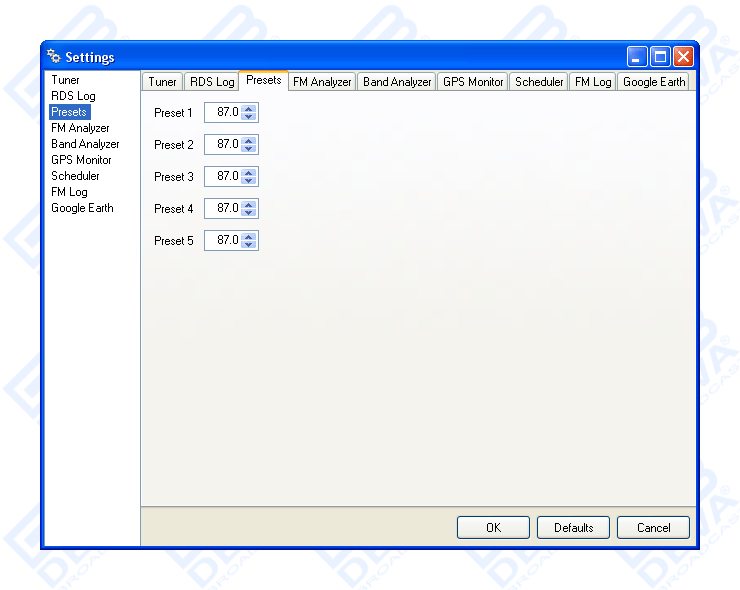This screenshot has height=590, width=740.
Task: Click the Settings gear icon in title bar
Action: pyautogui.click(x=54, y=57)
